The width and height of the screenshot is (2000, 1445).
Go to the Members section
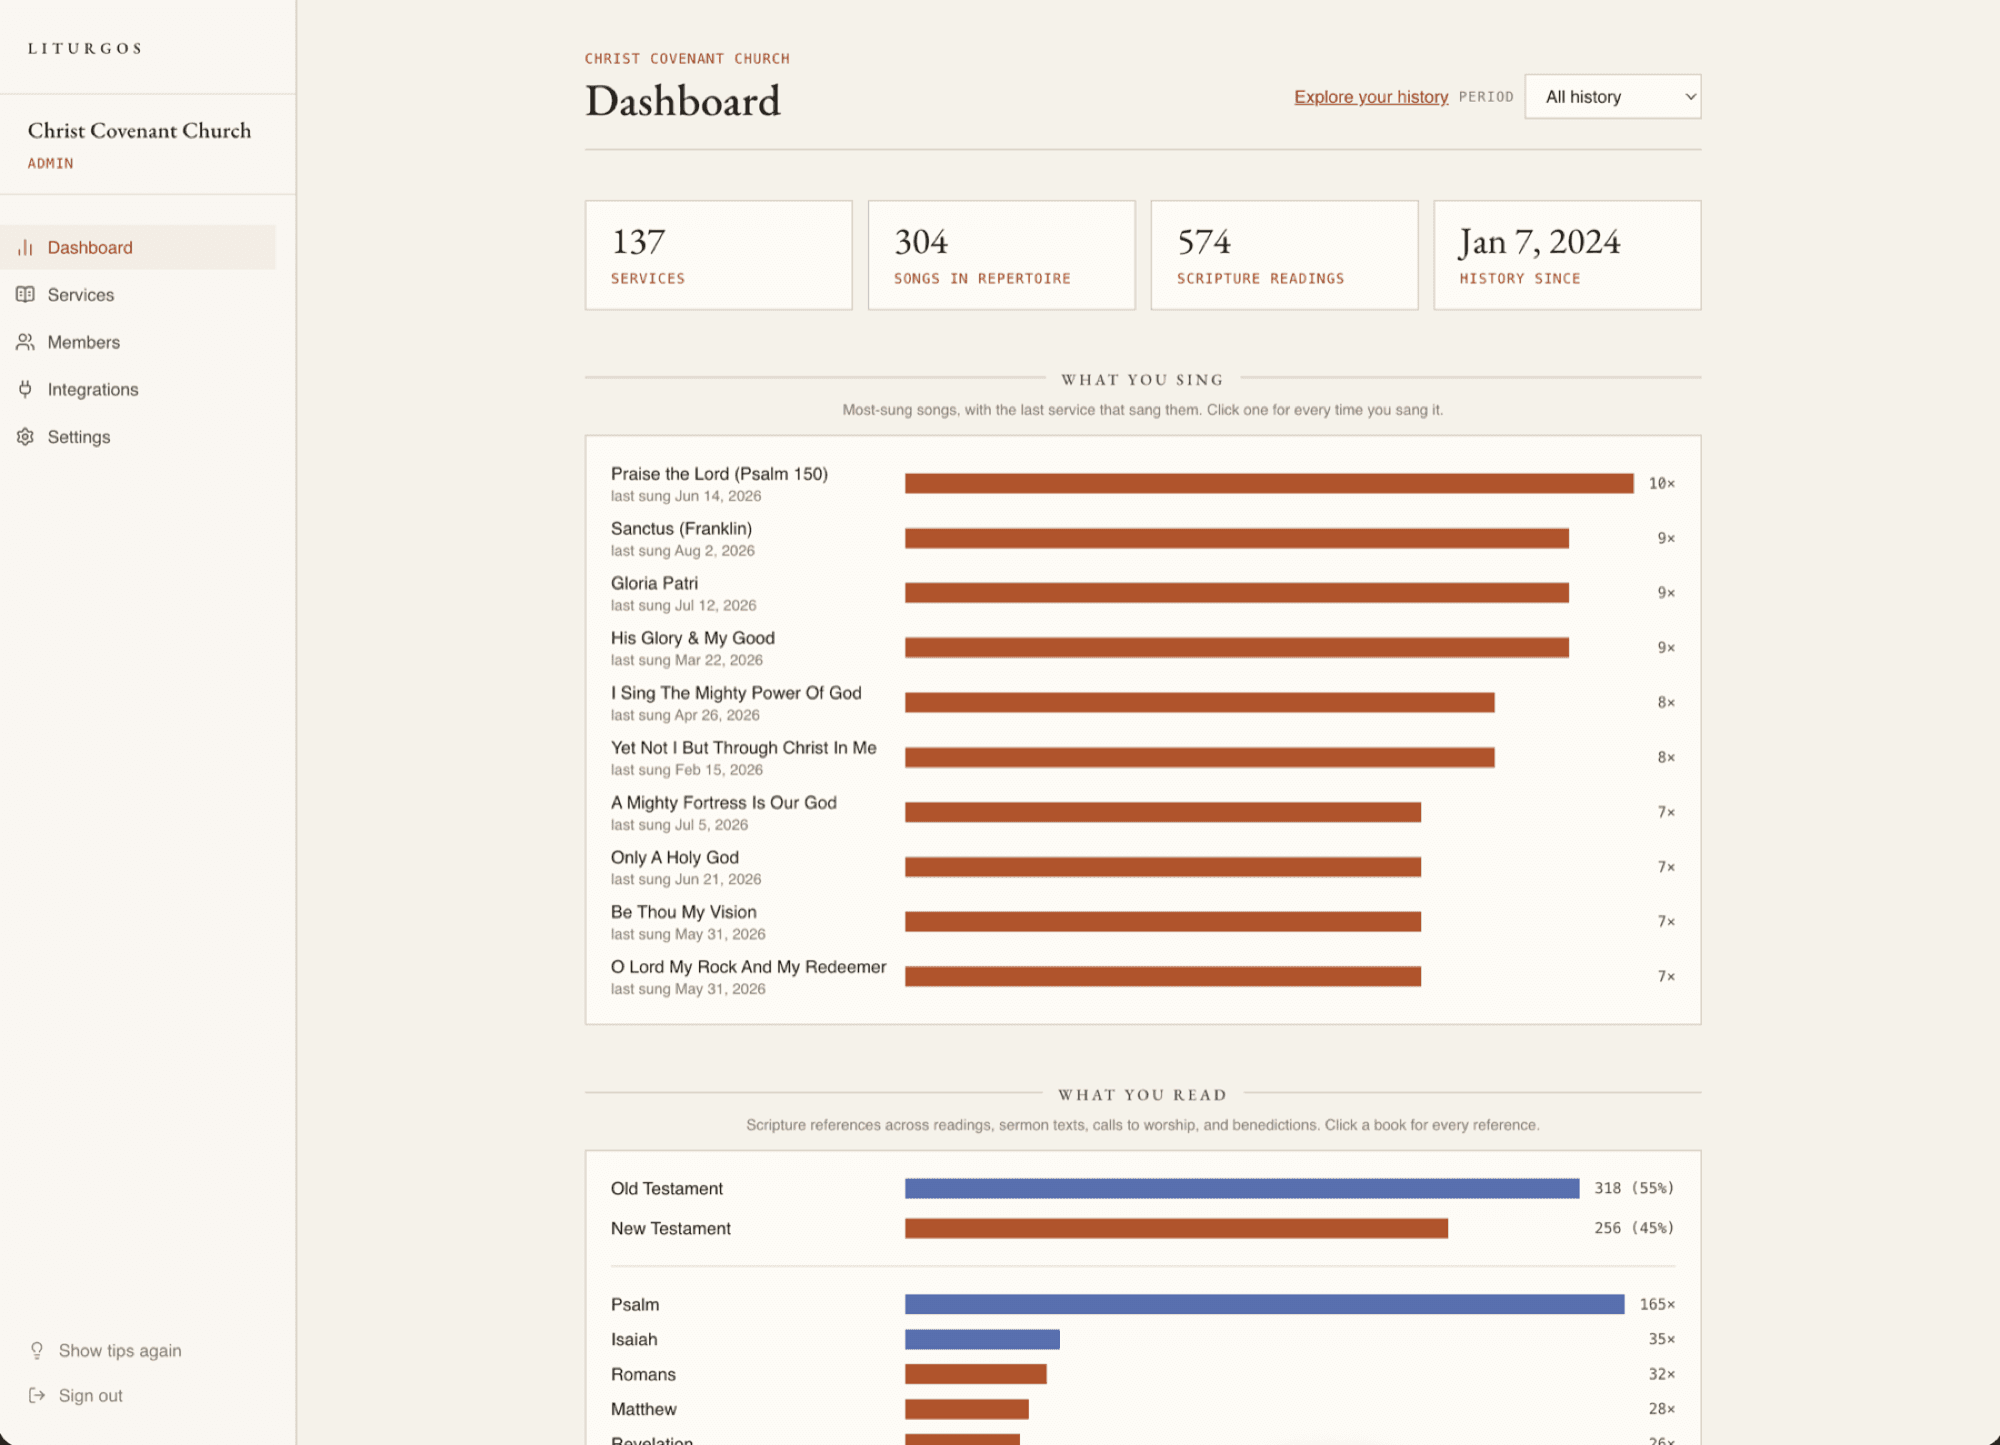pos(138,342)
